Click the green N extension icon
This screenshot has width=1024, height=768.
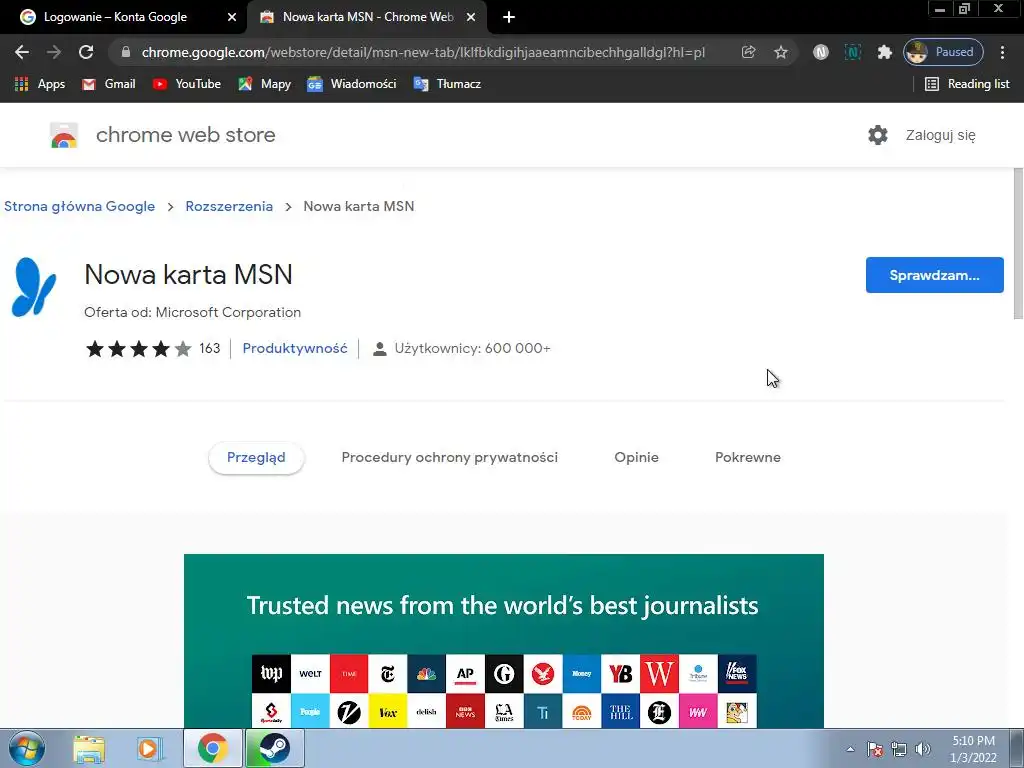pyautogui.click(x=852, y=52)
